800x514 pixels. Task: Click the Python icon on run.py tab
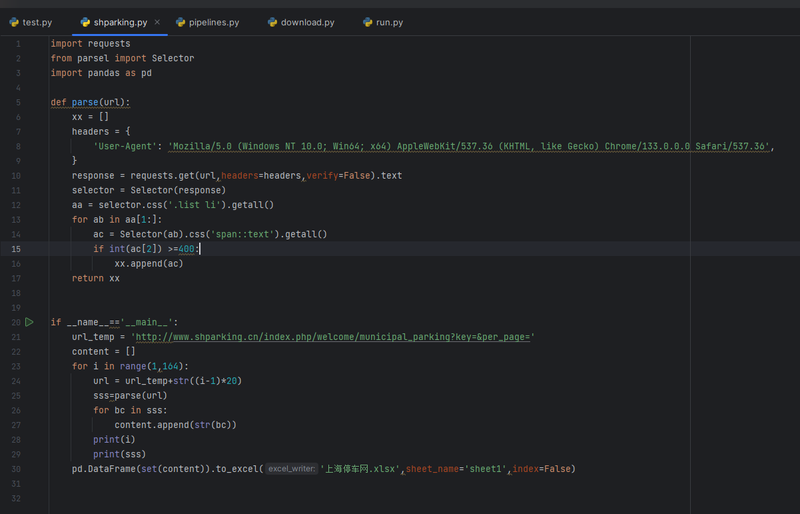(x=367, y=22)
